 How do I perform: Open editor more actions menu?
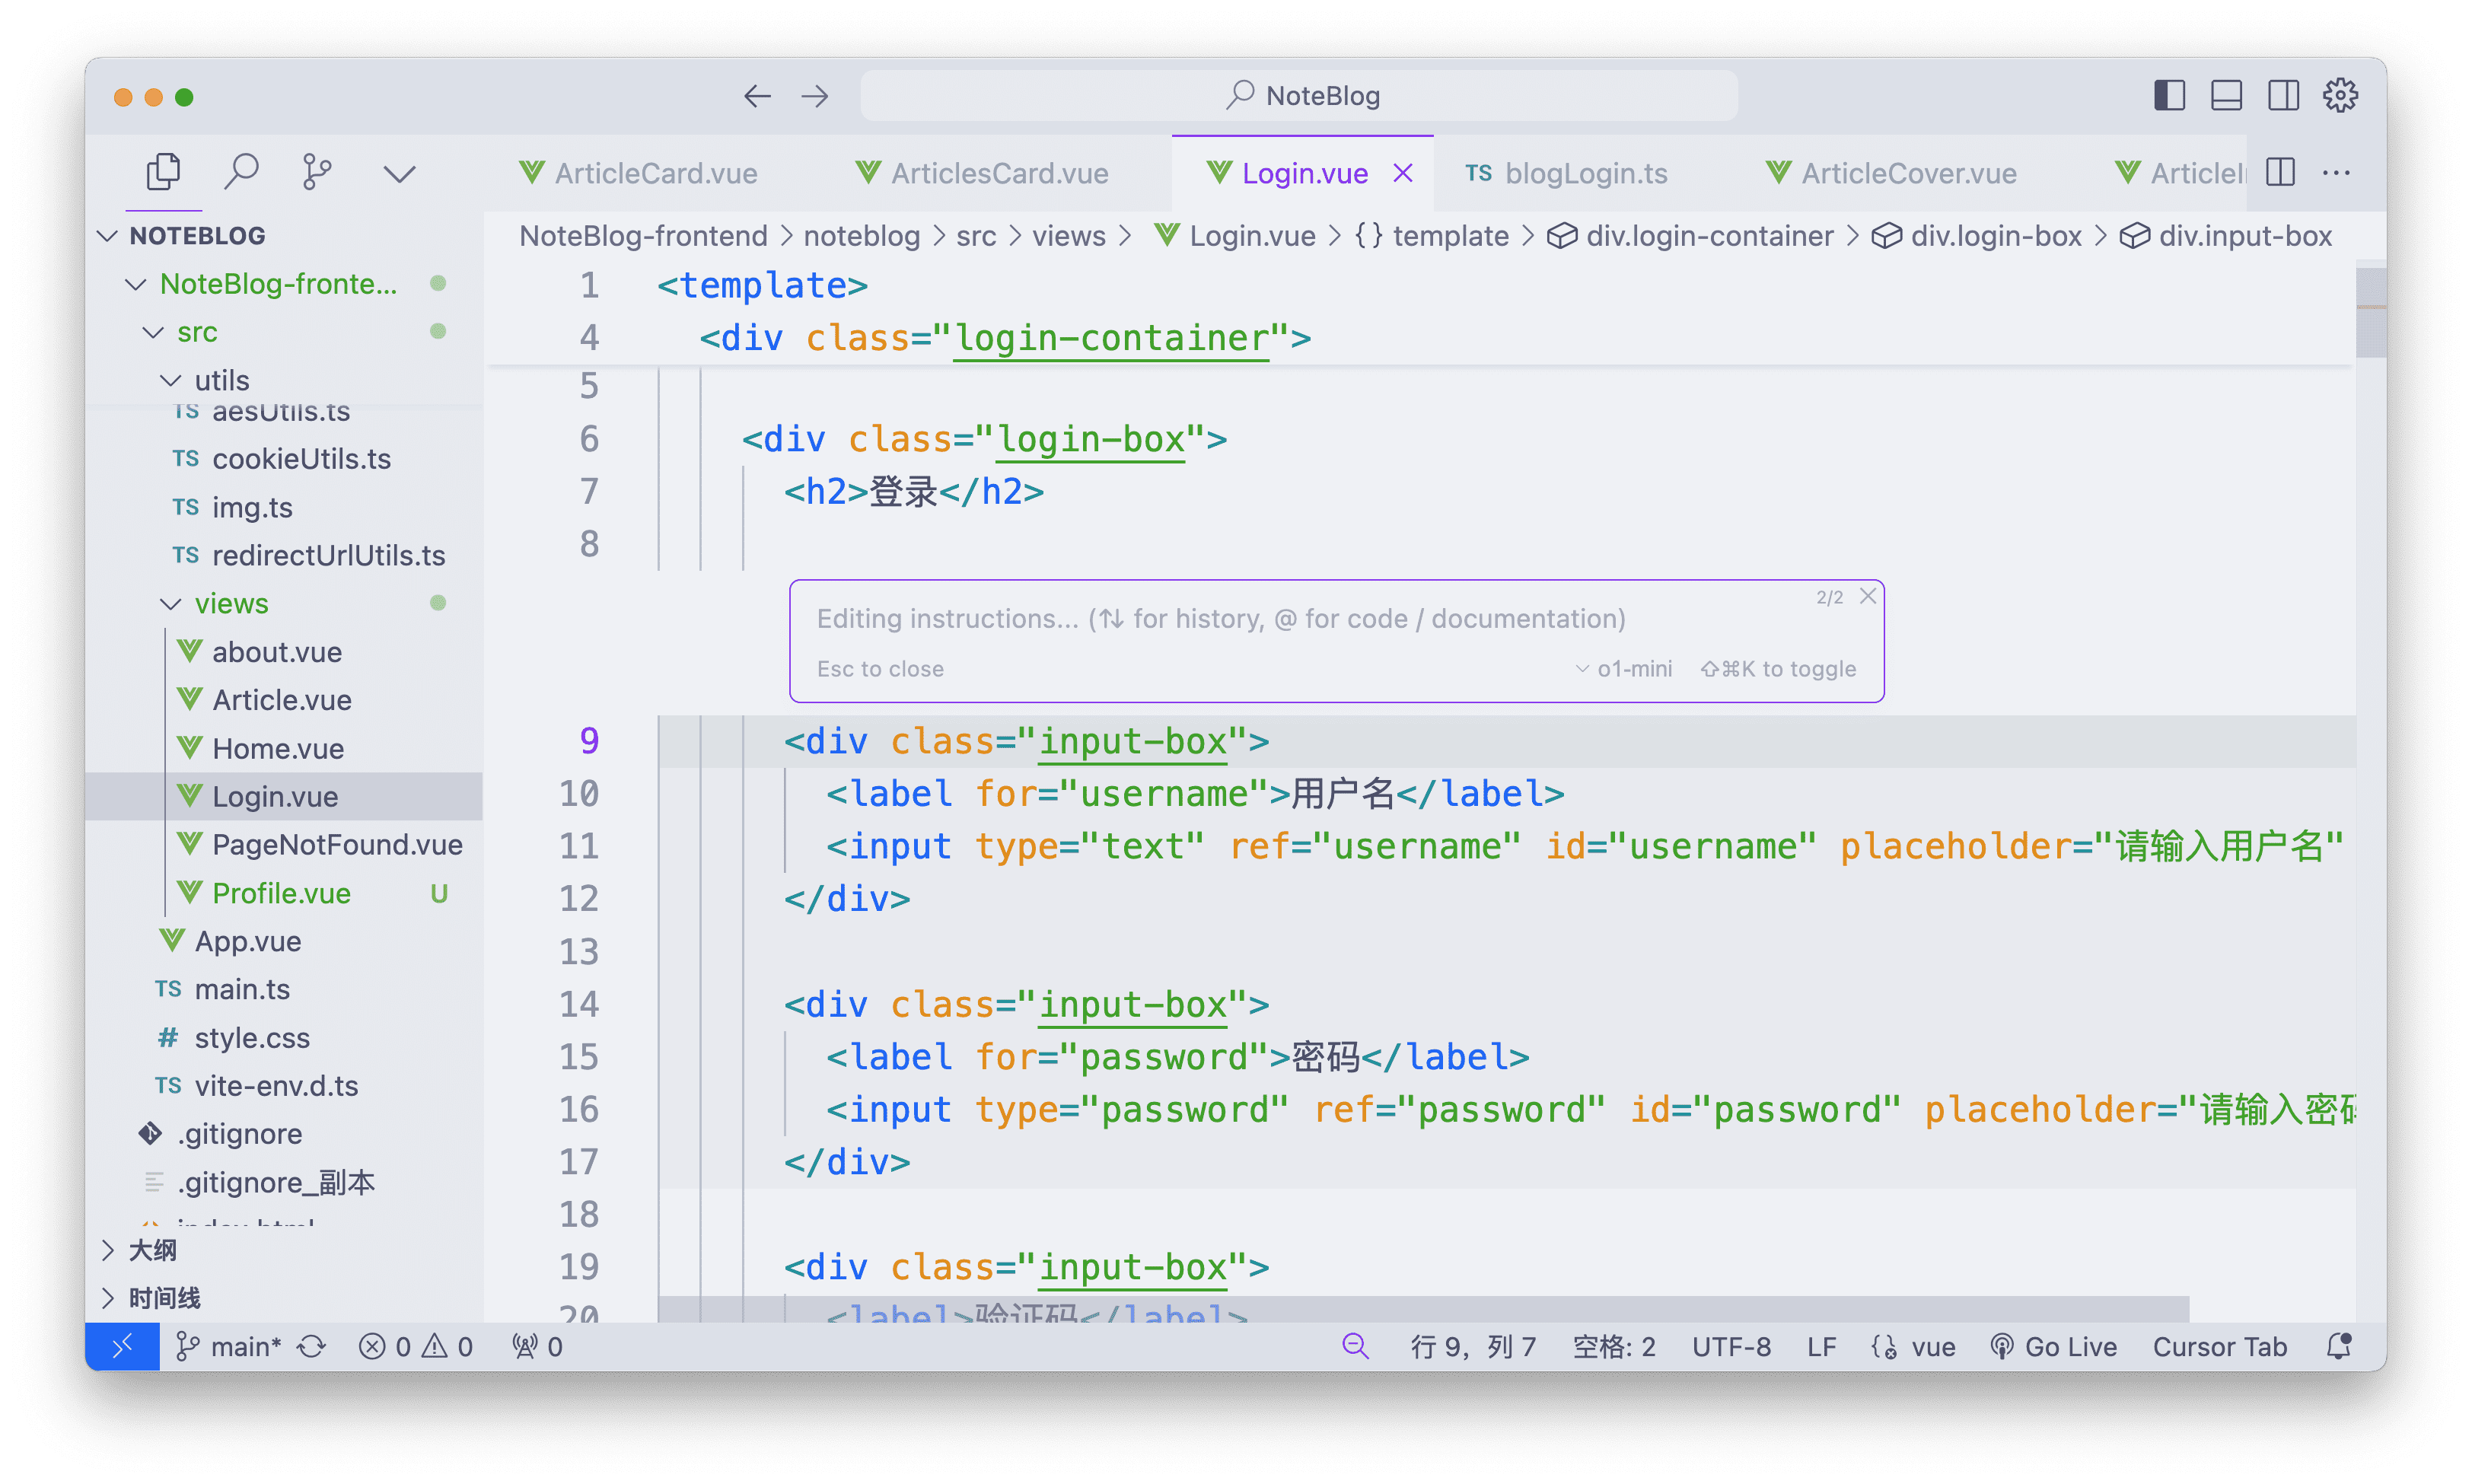click(x=2336, y=172)
